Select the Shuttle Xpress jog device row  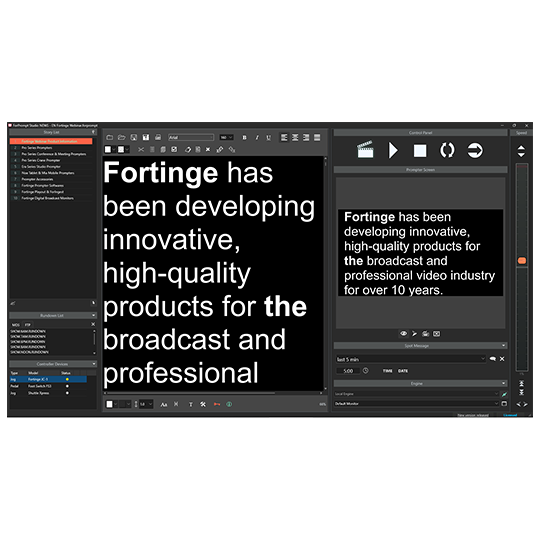click(x=48, y=393)
